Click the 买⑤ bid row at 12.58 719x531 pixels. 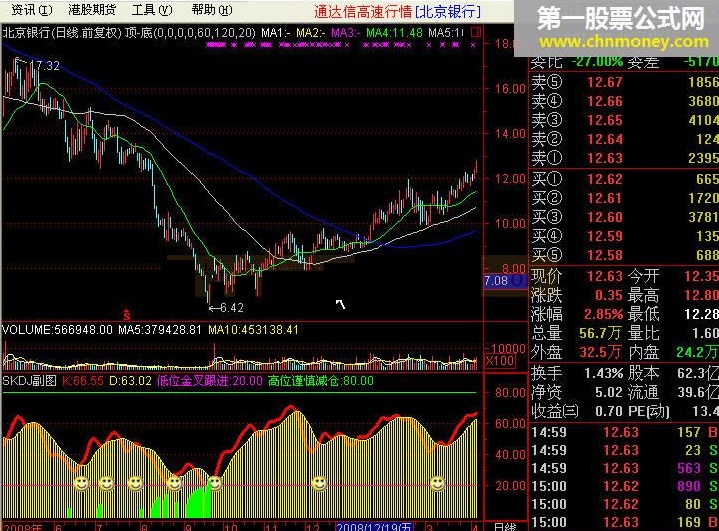tap(625, 255)
